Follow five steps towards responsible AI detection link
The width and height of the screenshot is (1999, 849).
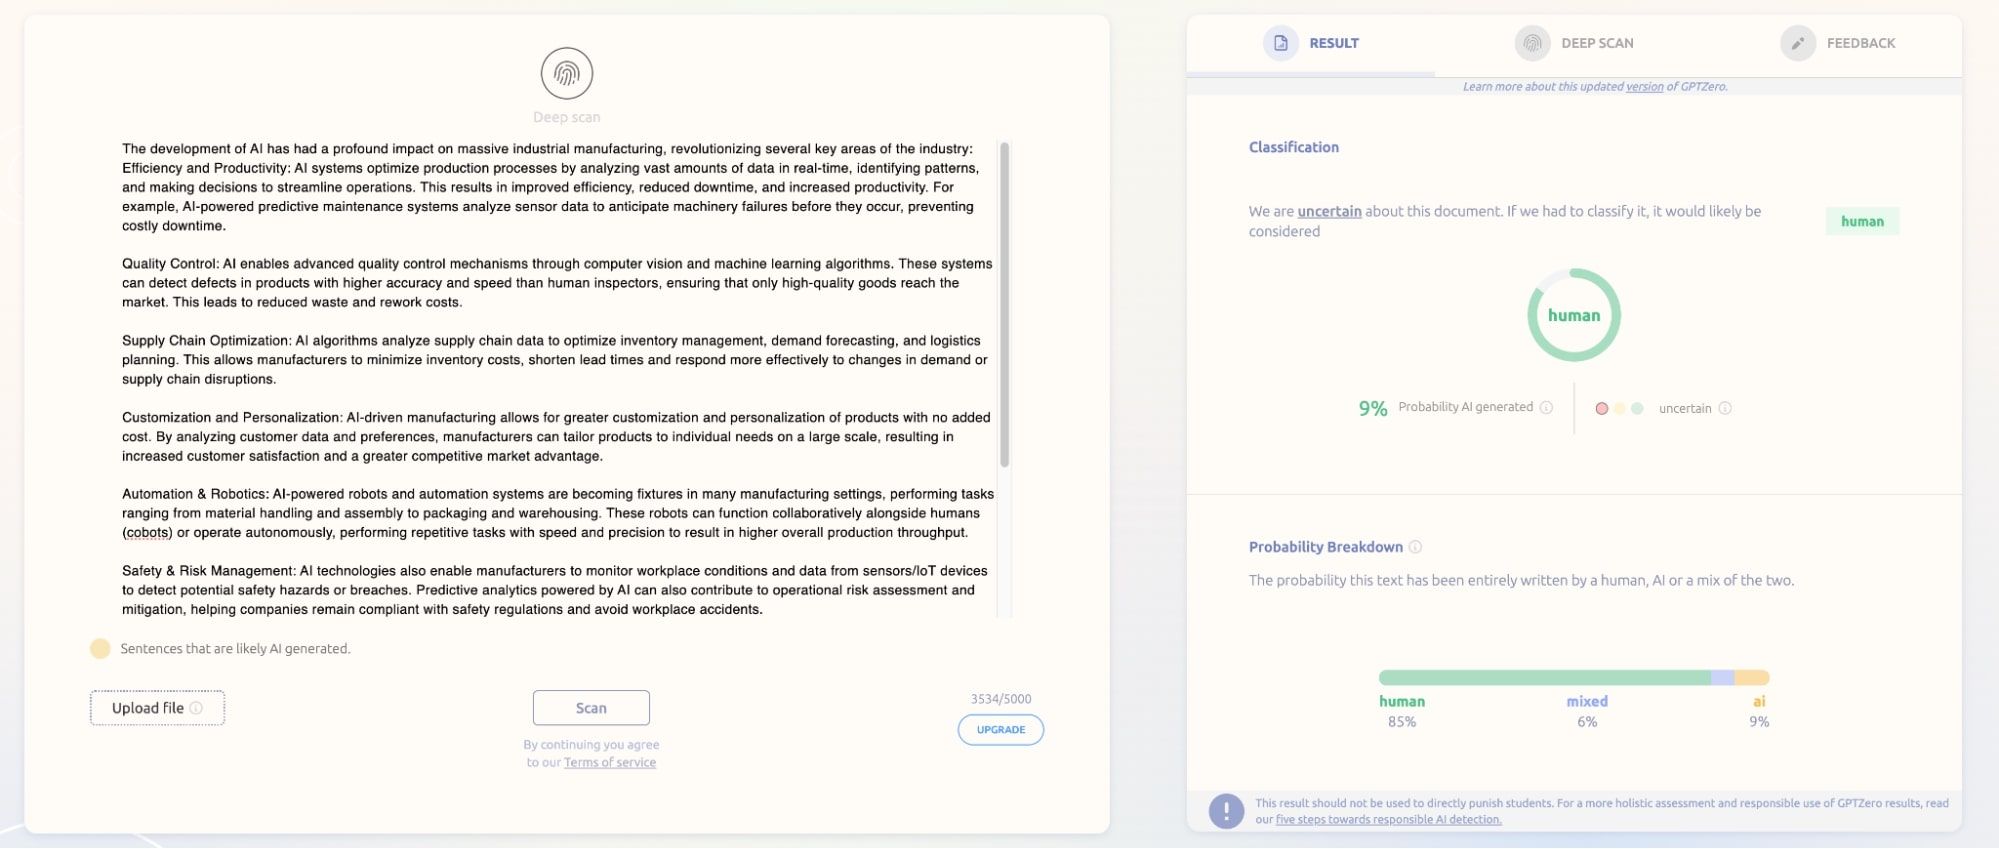click(1388, 820)
